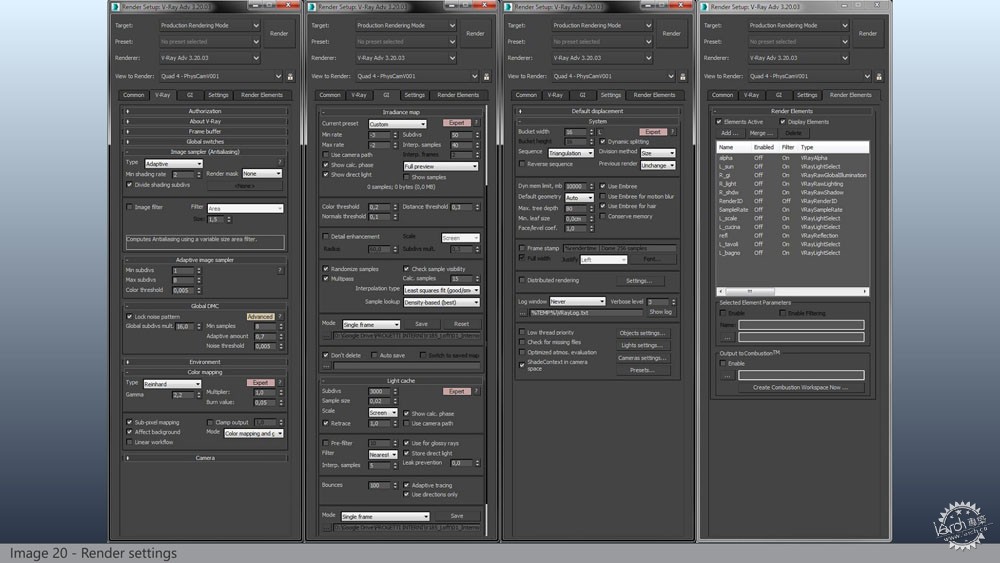Screen dimensions: 1000x563
Task: Click lock-view icon in GI tab window
Action: click(x=487, y=77)
